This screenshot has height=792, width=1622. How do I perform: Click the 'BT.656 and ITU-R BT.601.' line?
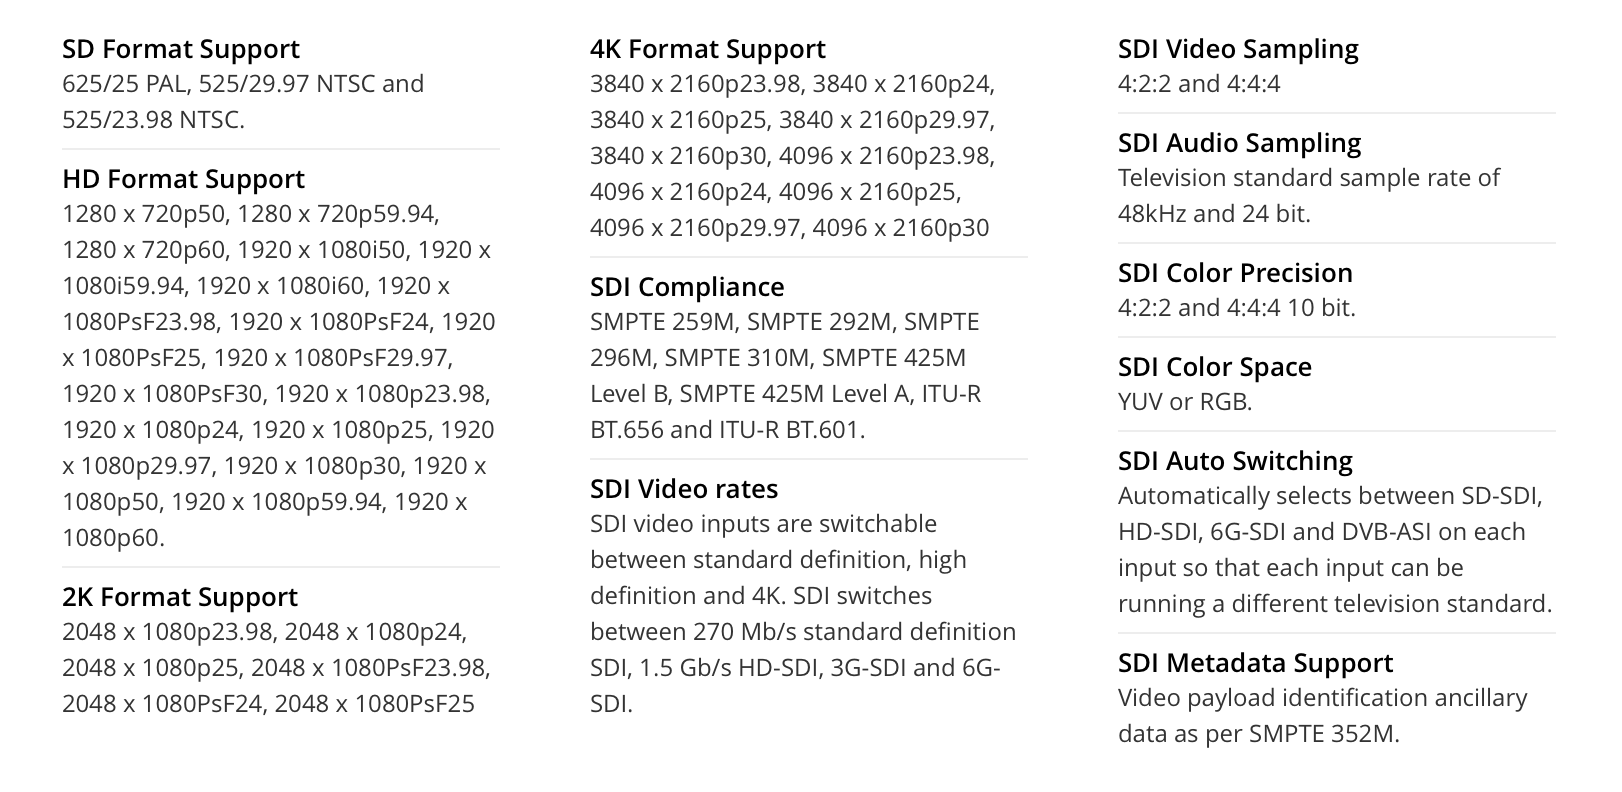[727, 430]
